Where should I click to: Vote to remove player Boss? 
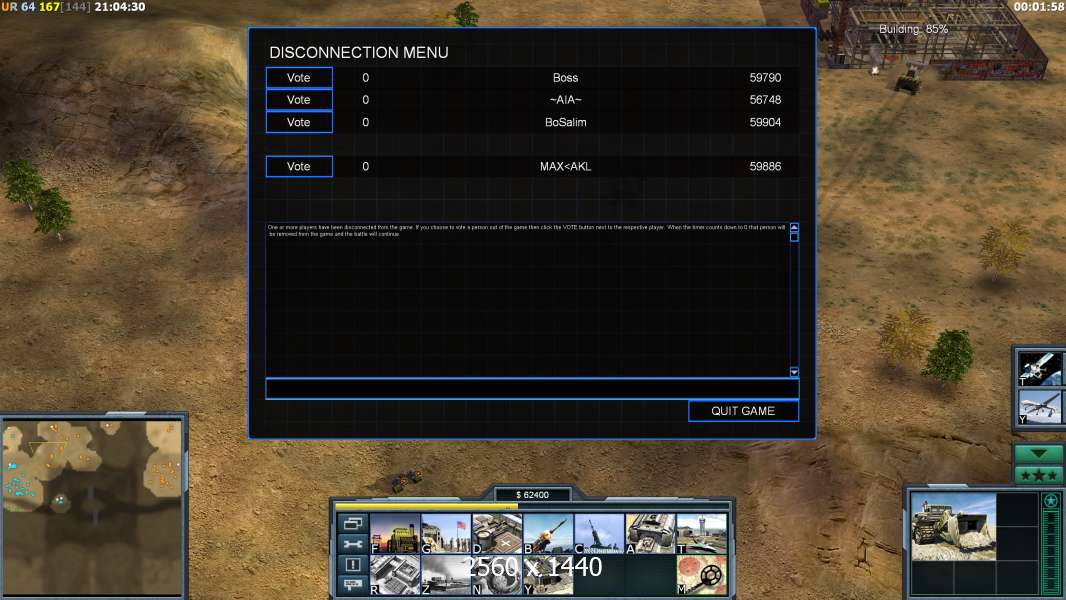(x=299, y=77)
